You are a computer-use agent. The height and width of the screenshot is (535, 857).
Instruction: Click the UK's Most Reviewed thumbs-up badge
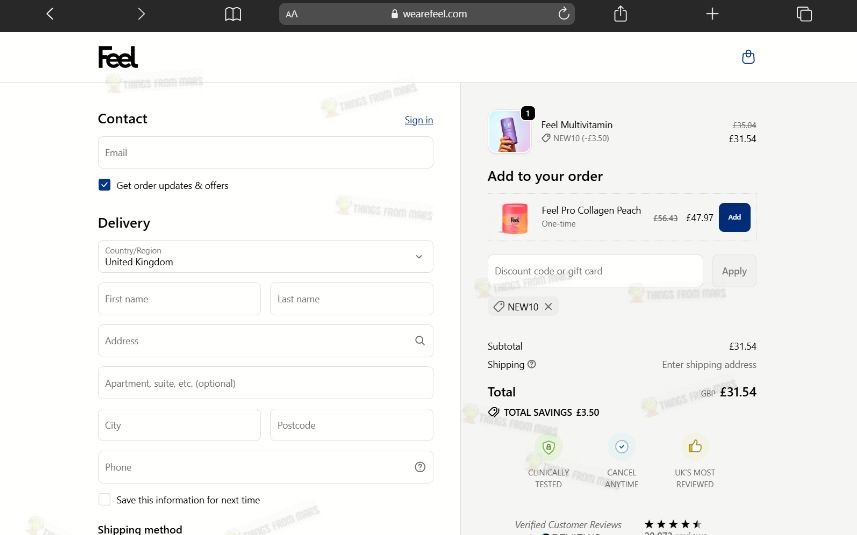click(x=695, y=447)
